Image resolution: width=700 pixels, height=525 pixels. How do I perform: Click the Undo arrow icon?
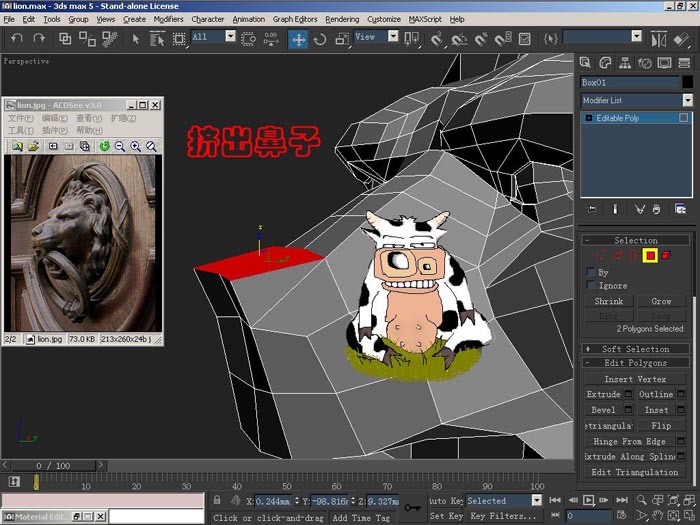point(17,39)
